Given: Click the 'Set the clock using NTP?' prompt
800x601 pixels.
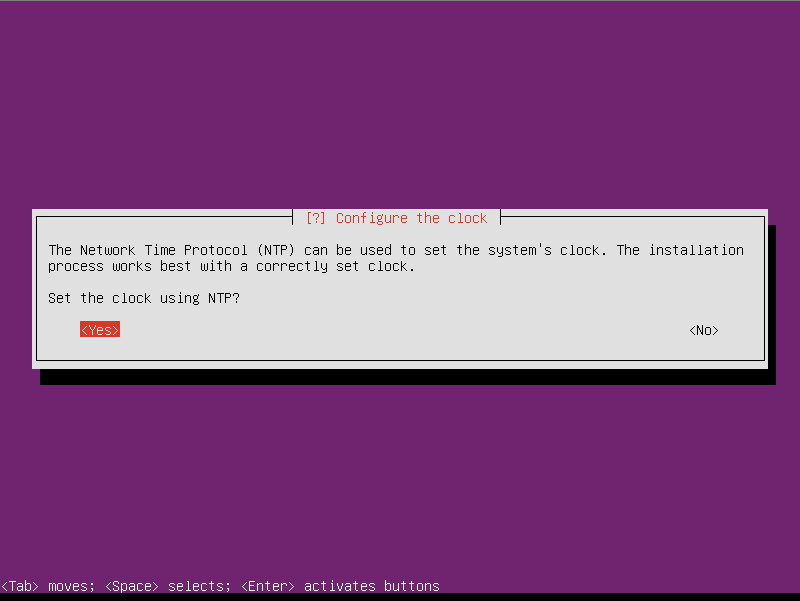Looking at the screenshot, I should [x=144, y=298].
